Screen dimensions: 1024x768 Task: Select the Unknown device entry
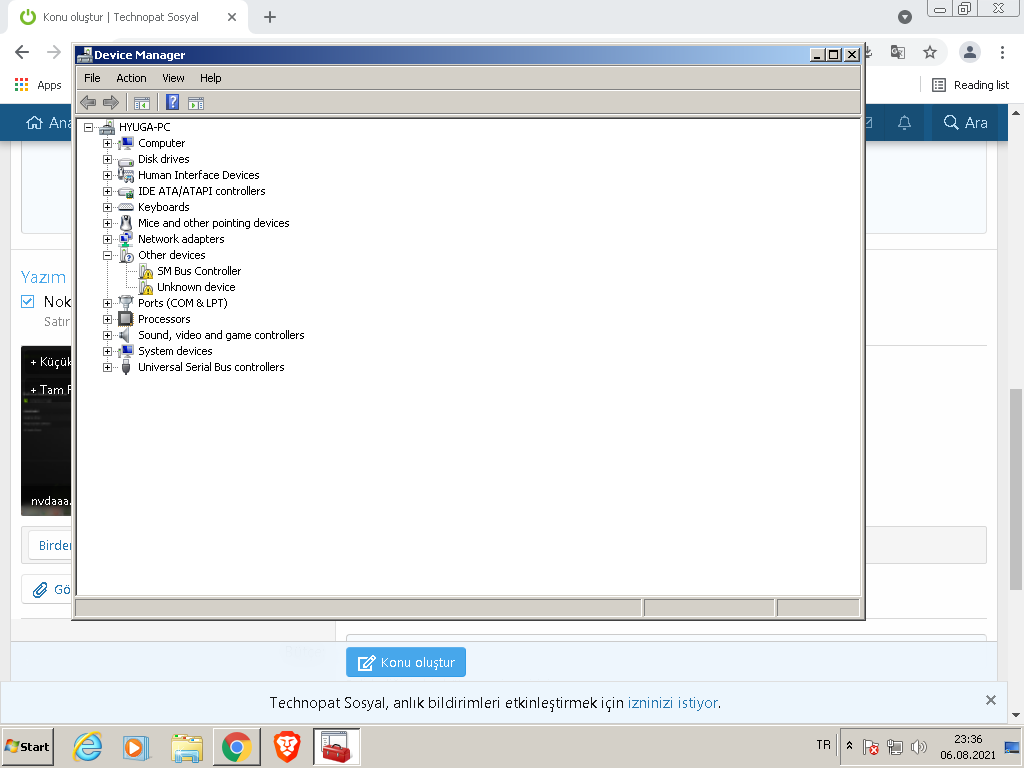pos(196,287)
